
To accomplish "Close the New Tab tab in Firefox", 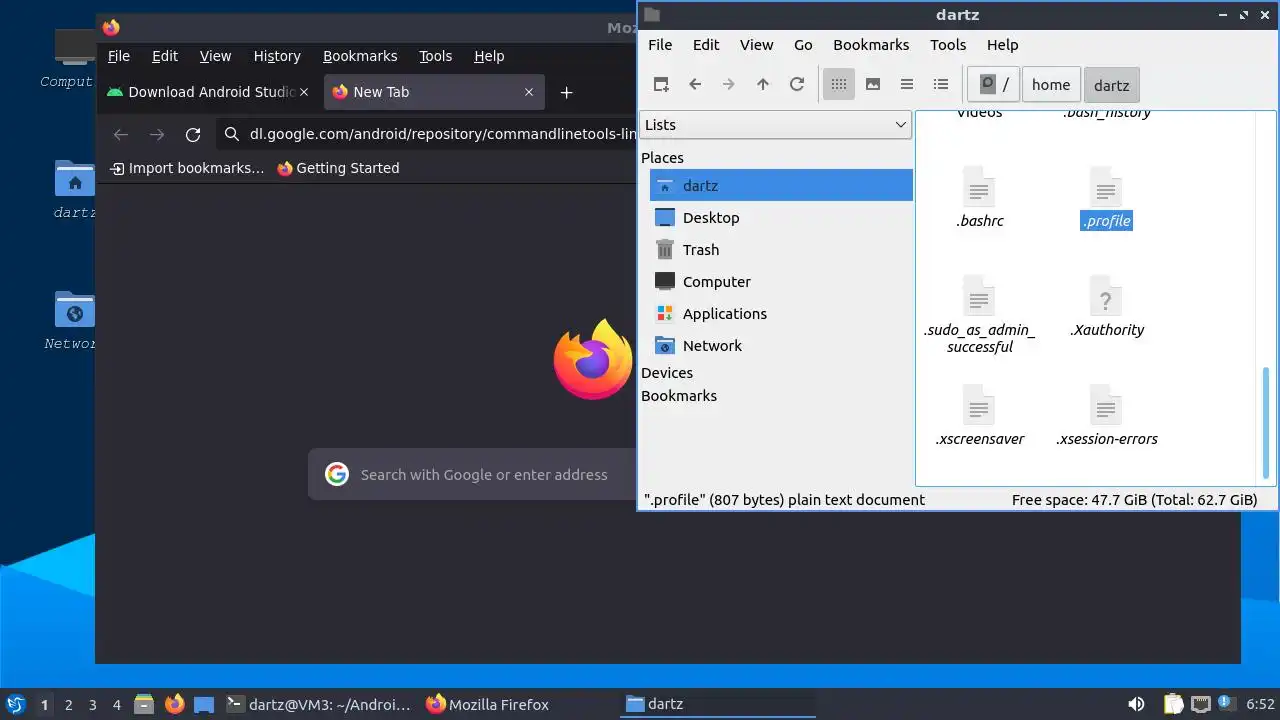I will (x=529, y=92).
